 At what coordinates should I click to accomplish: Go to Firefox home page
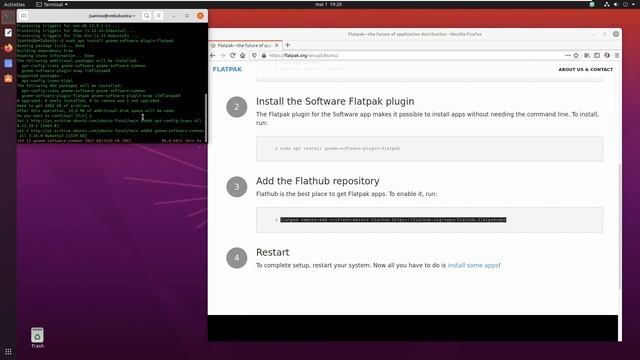(x=242, y=56)
